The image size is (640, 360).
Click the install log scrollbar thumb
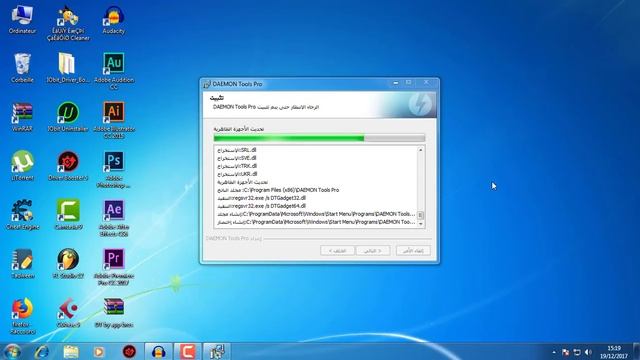[x=421, y=215]
